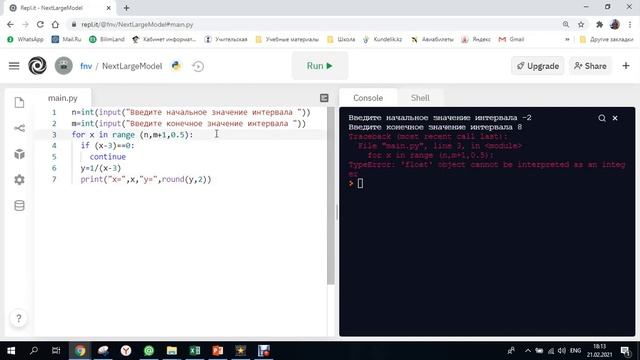Click code line 3 with range
640x360 pixels.
(132, 135)
